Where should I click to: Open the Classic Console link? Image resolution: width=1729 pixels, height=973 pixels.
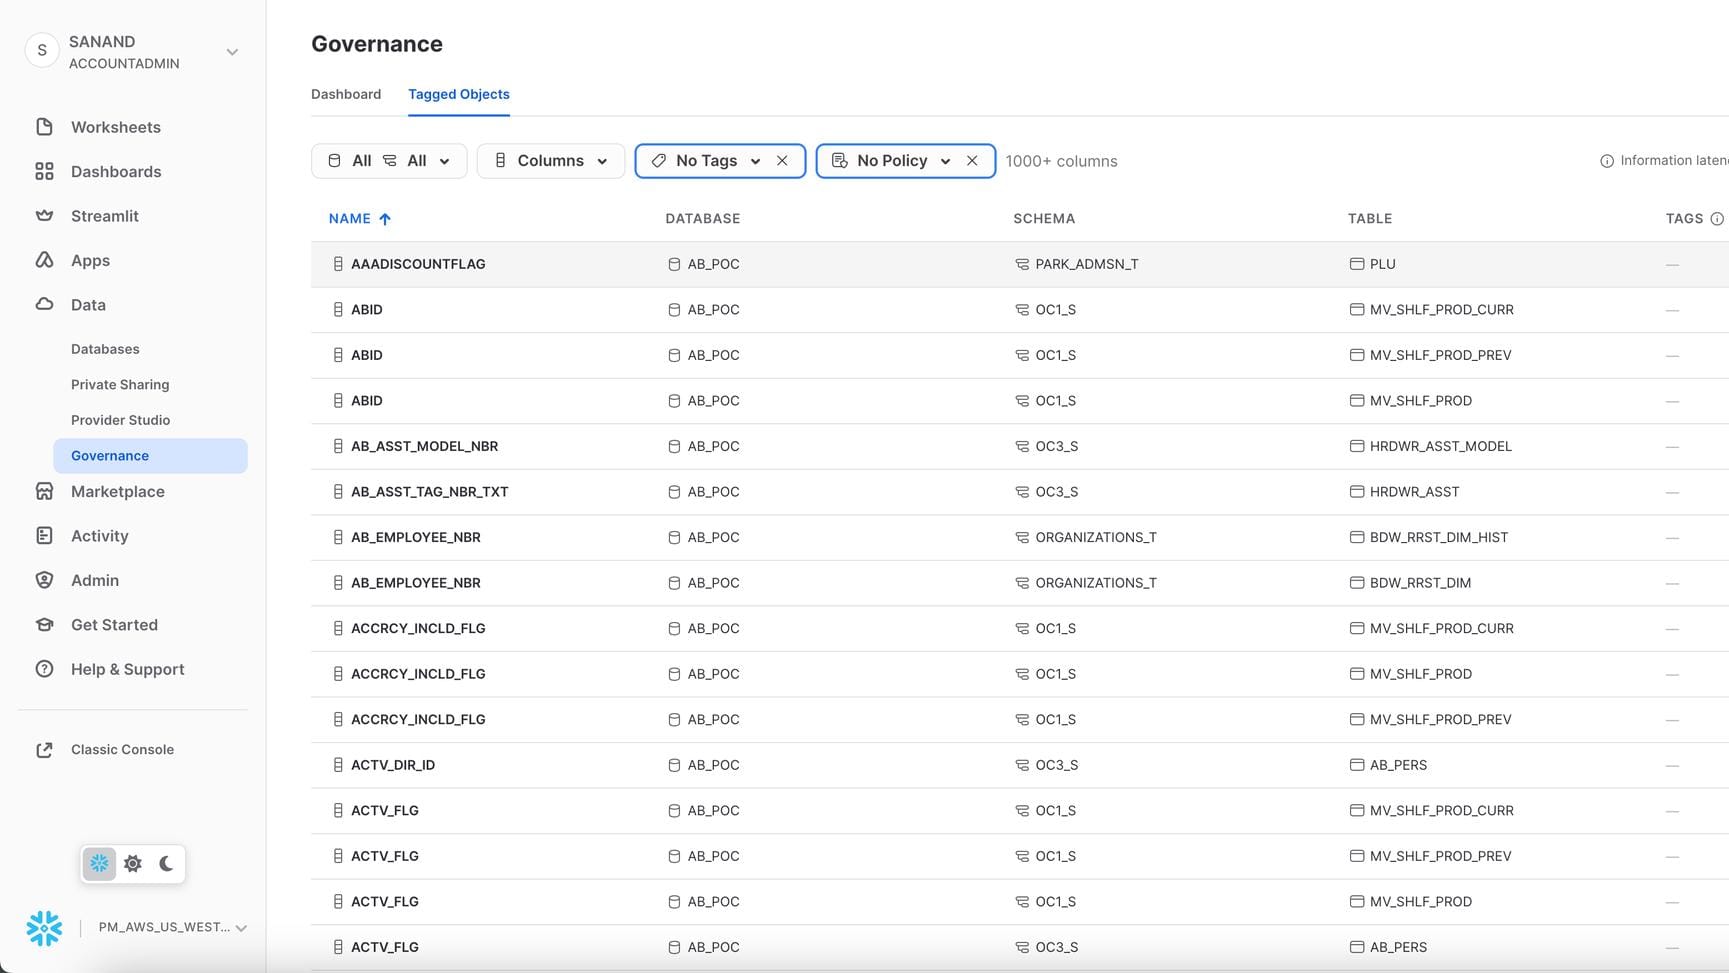click(122, 750)
